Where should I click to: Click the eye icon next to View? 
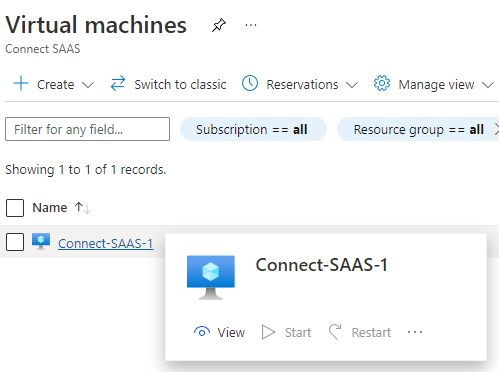click(x=202, y=332)
